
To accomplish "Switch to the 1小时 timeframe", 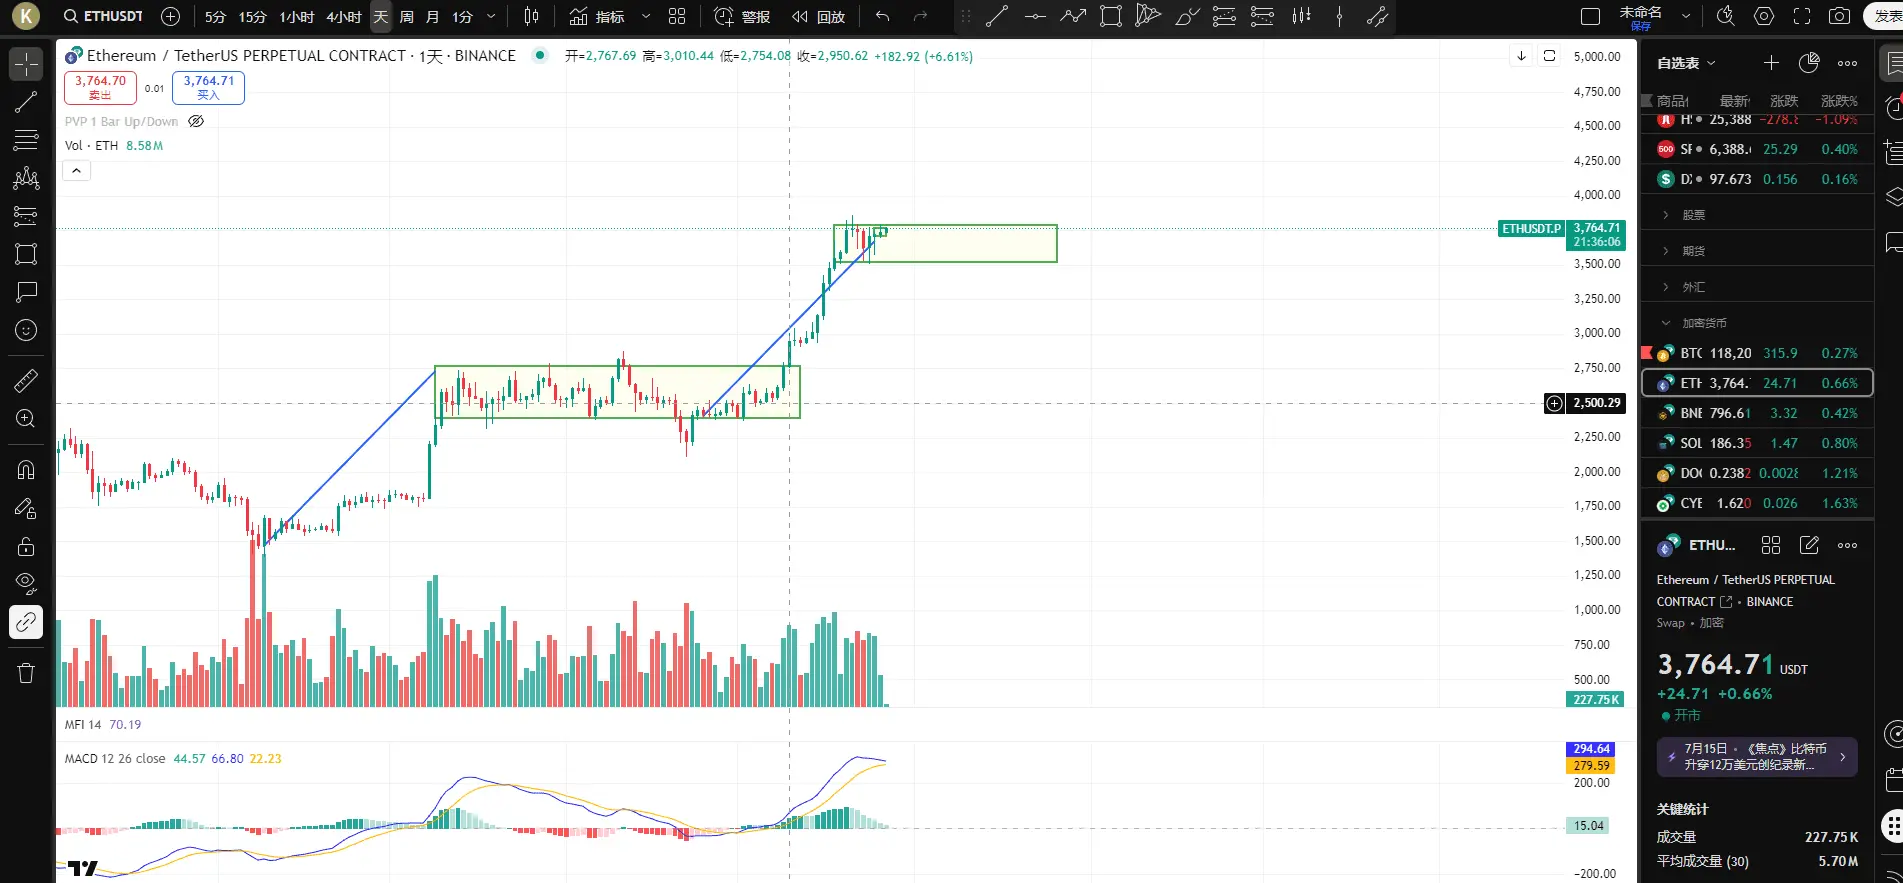I will [296, 17].
